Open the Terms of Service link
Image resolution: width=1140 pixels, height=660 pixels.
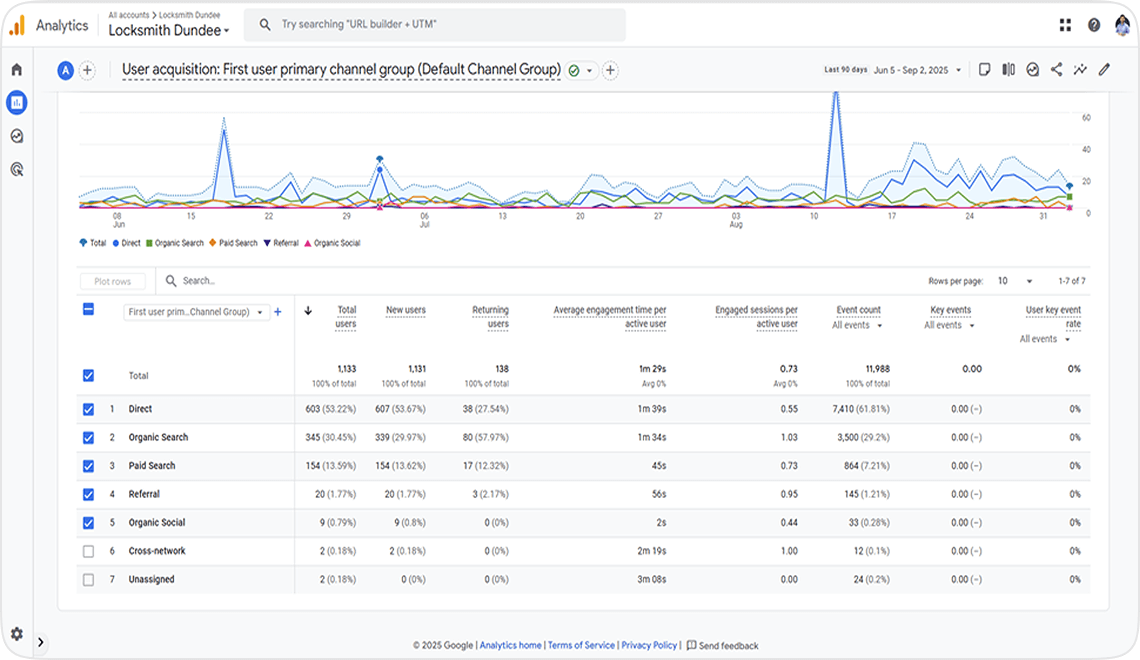[581, 645]
